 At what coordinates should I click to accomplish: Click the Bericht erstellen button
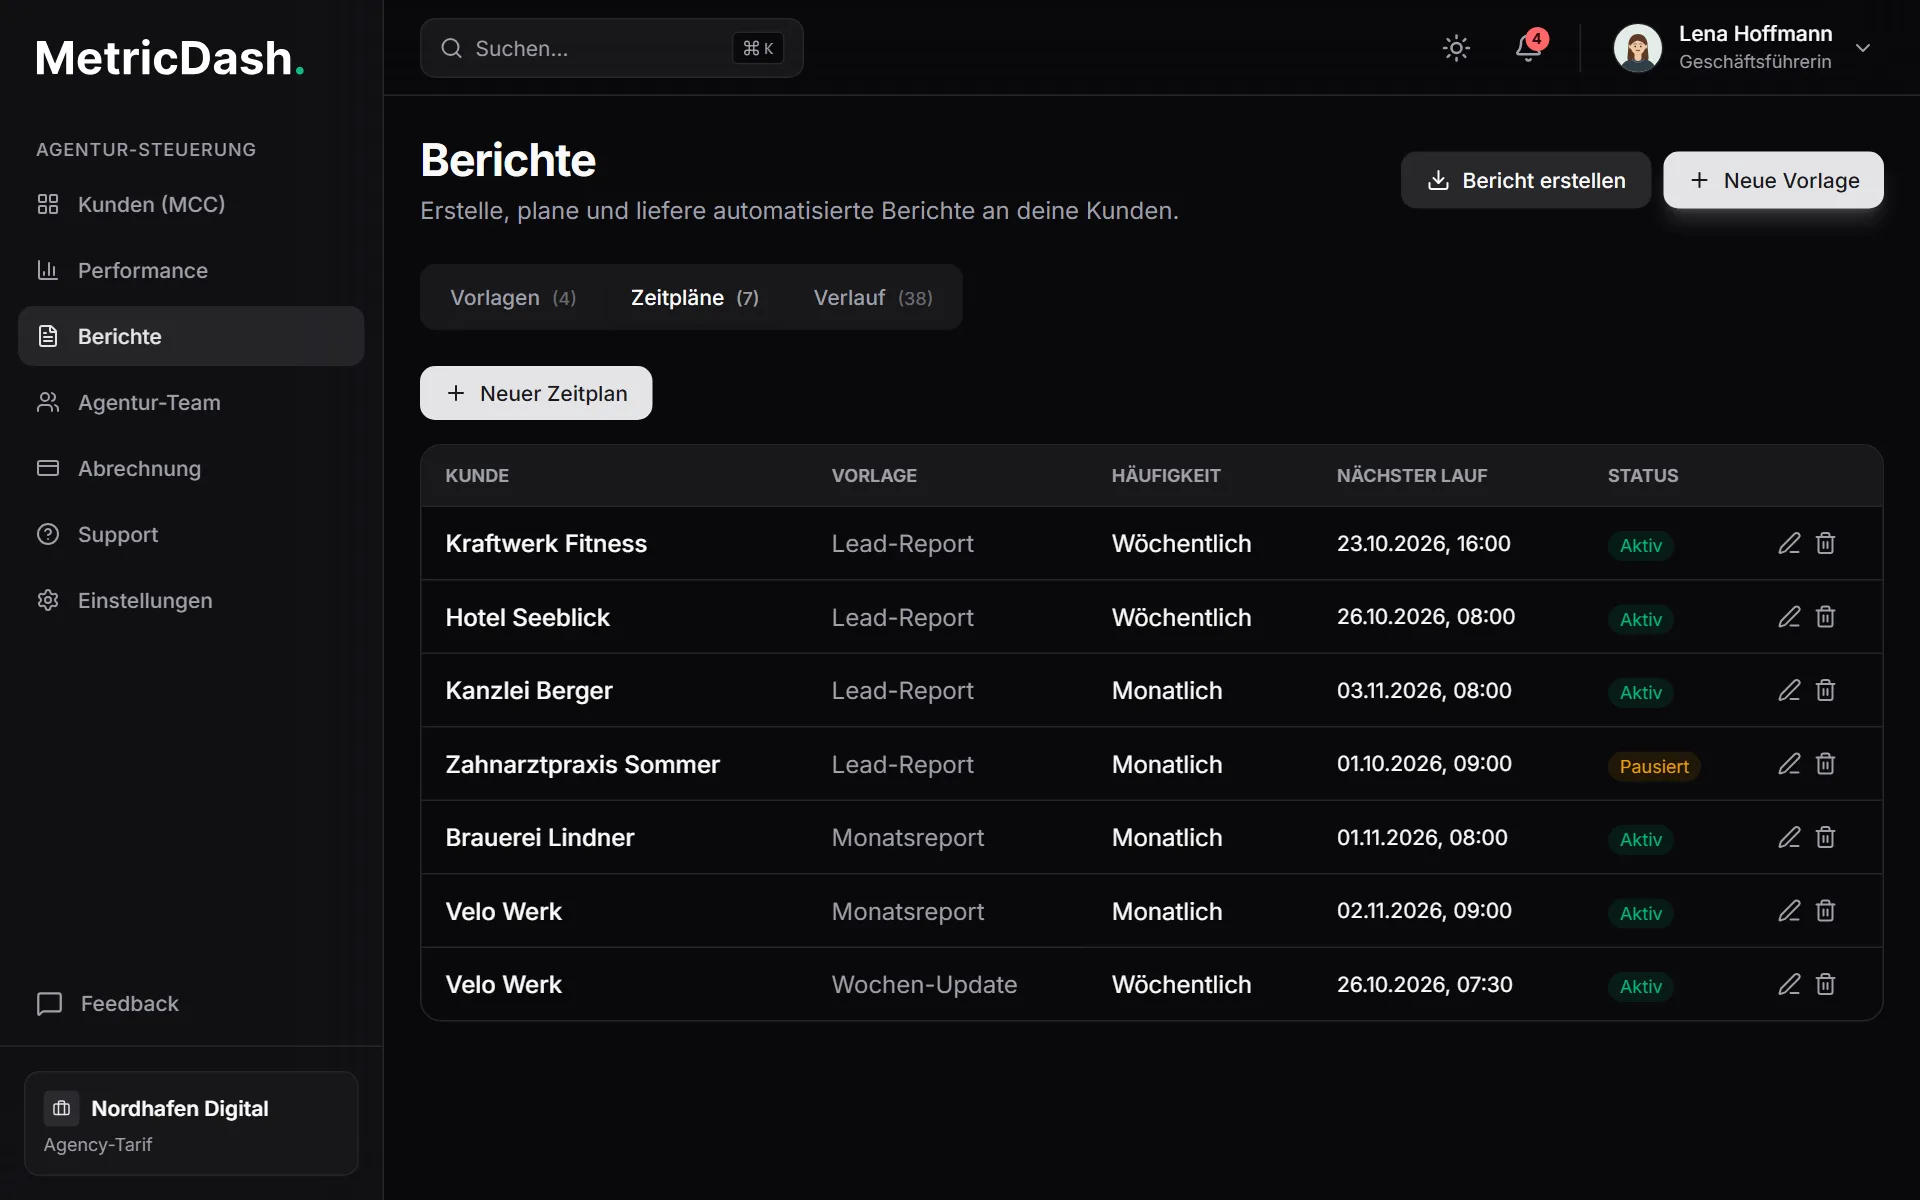tap(1525, 180)
